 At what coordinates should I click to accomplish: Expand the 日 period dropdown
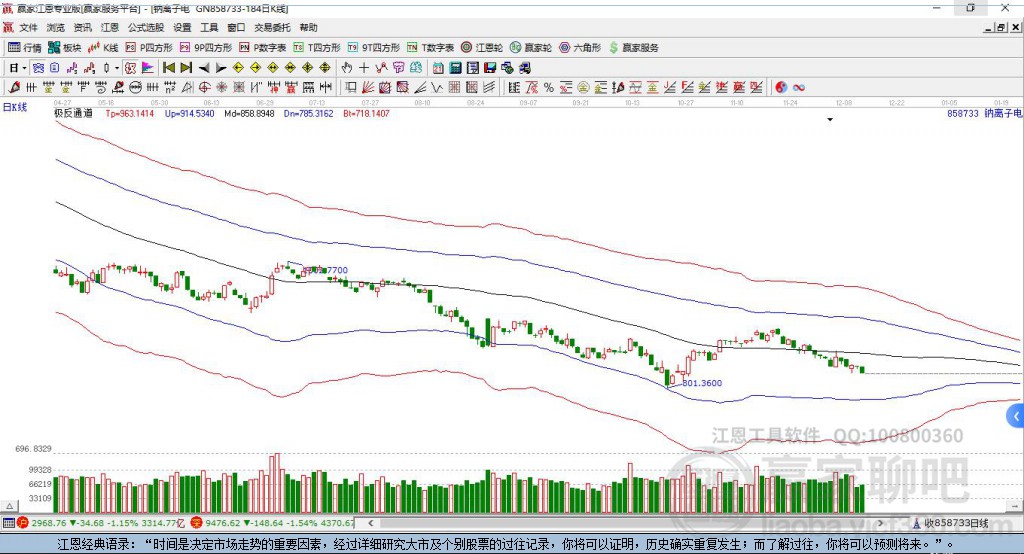[x=24, y=67]
